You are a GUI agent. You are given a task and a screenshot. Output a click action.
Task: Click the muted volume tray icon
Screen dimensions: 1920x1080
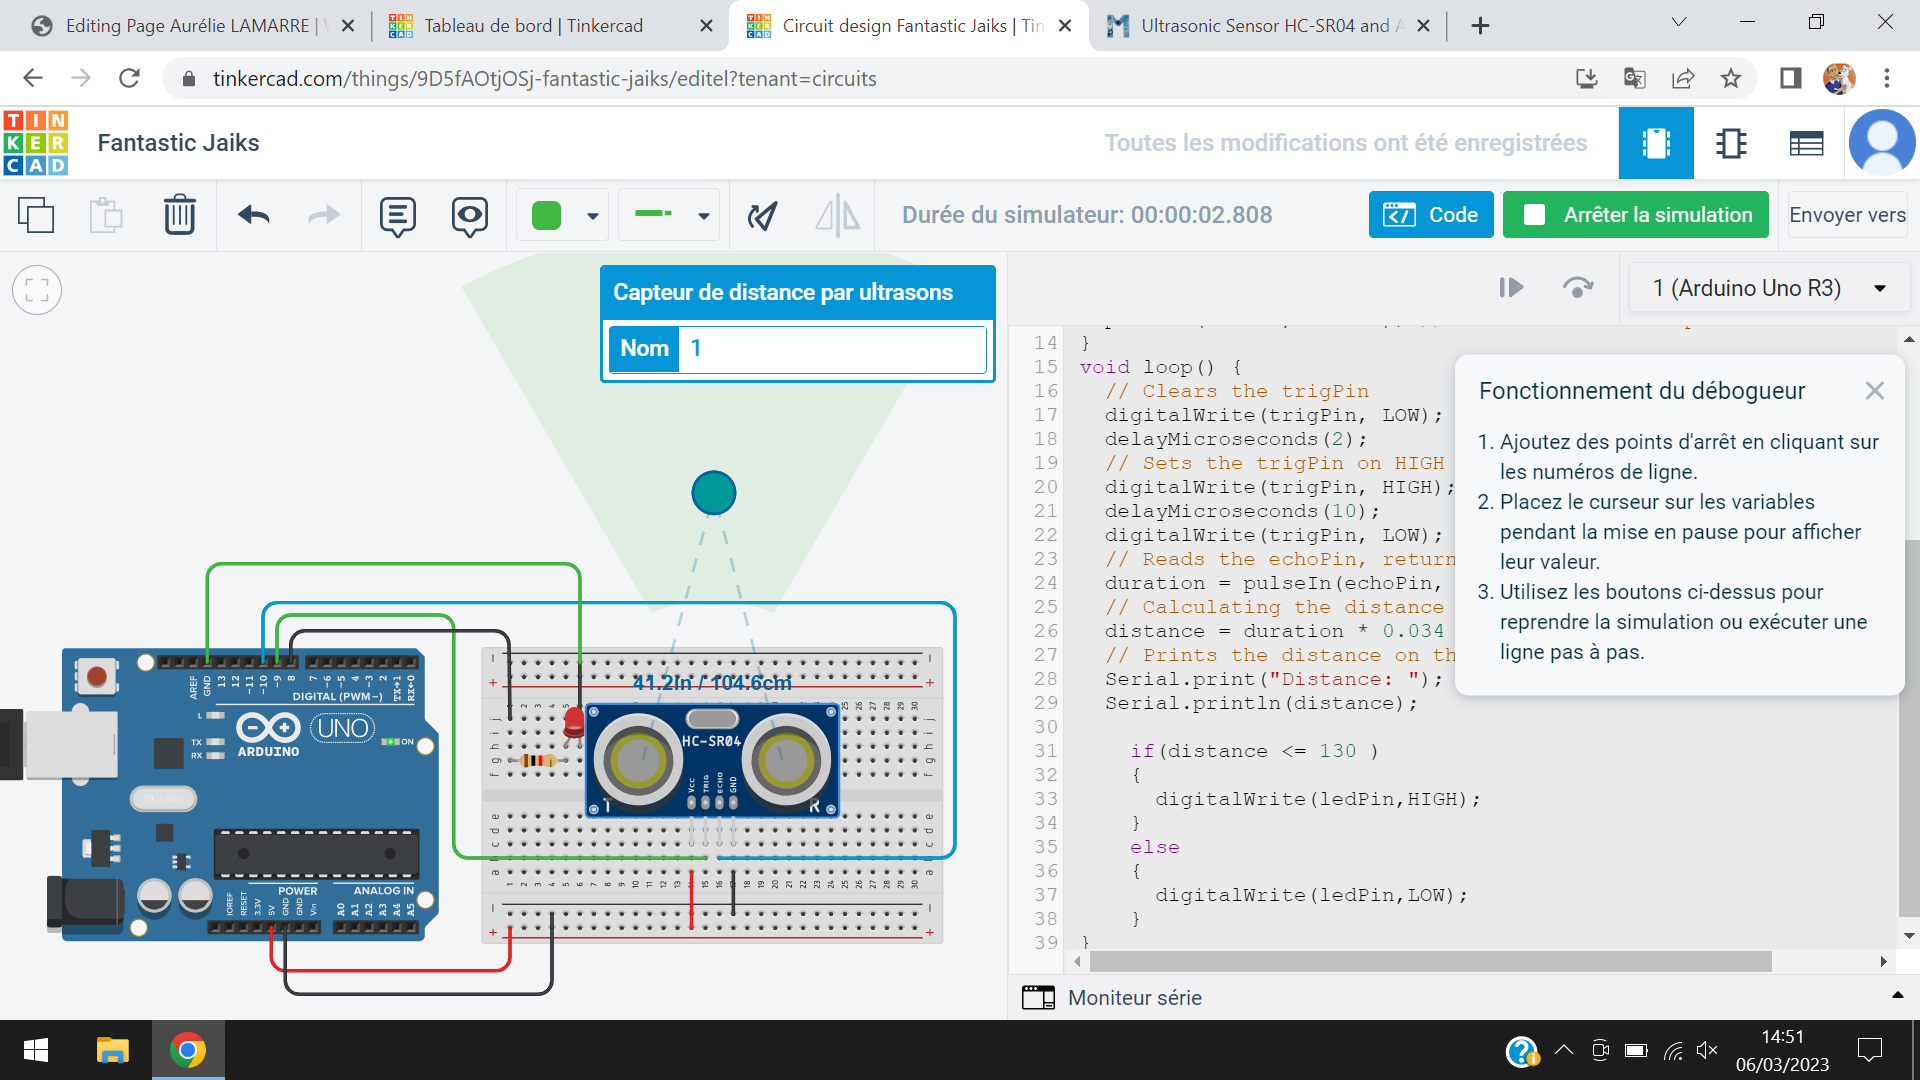(x=1708, y=1050)
